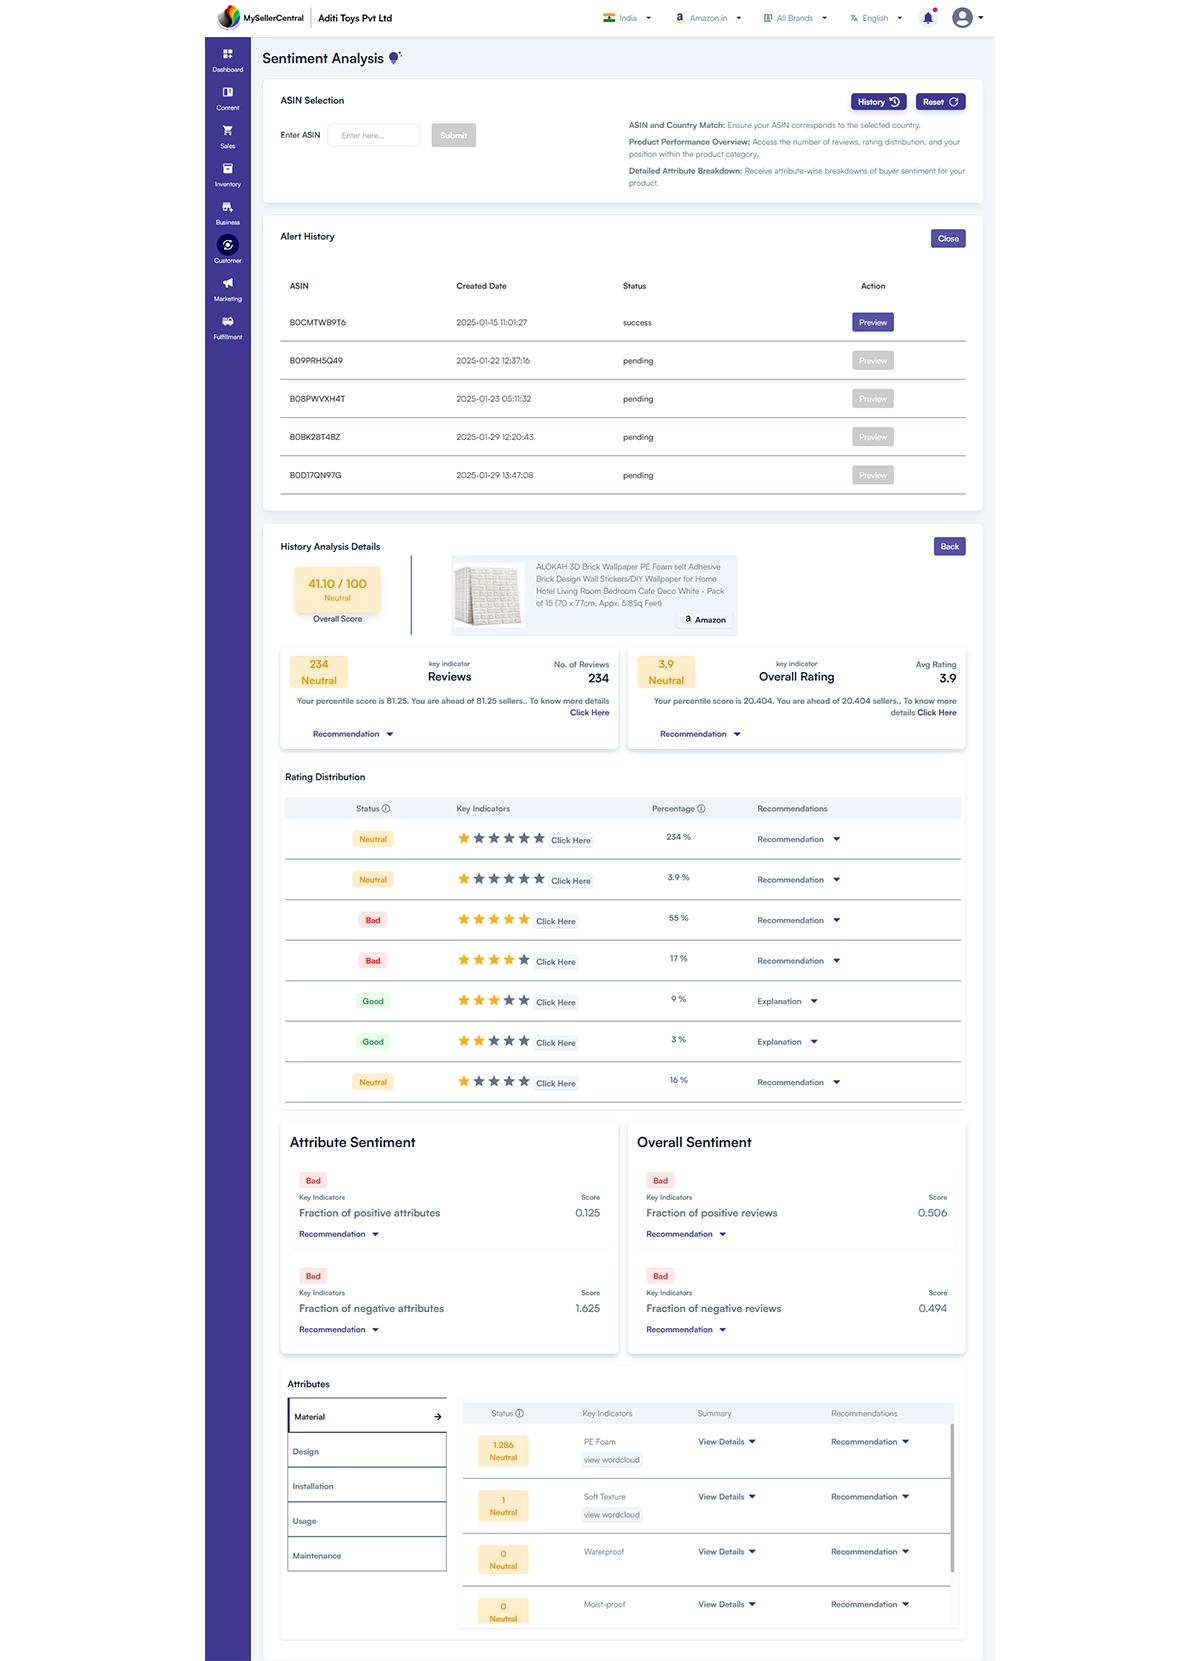Open the Content sidebar icon
The height and width of the screenshot is (1661, 1200).
tap(227, 93)
